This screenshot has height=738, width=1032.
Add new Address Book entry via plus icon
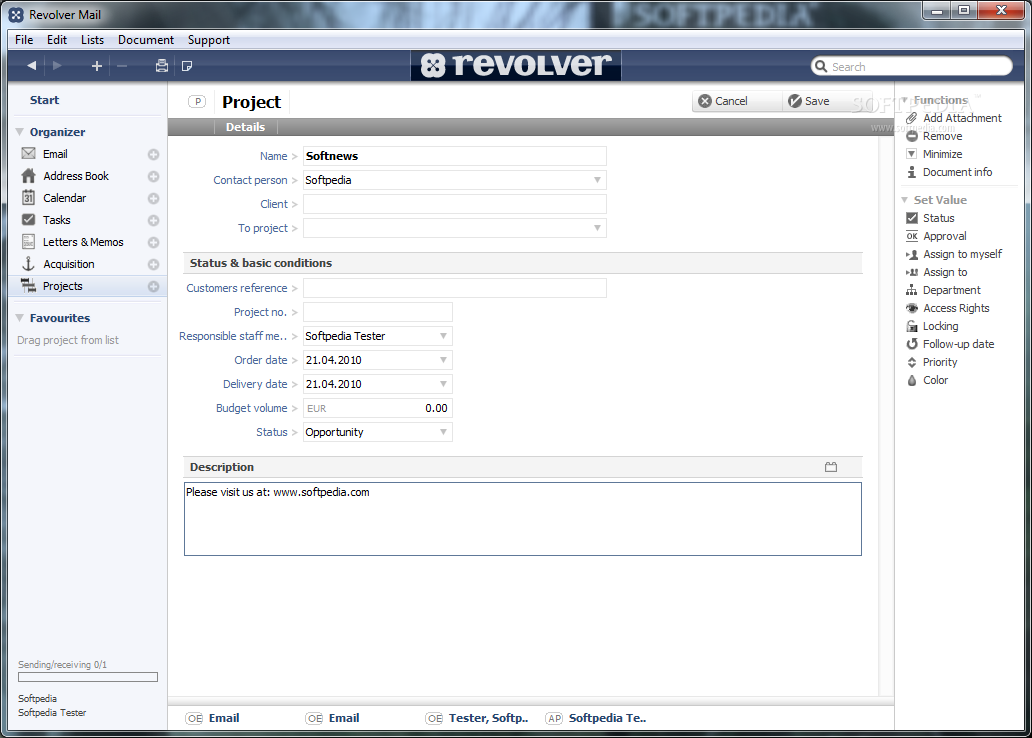pyautogui.click(x=153, y=176)
